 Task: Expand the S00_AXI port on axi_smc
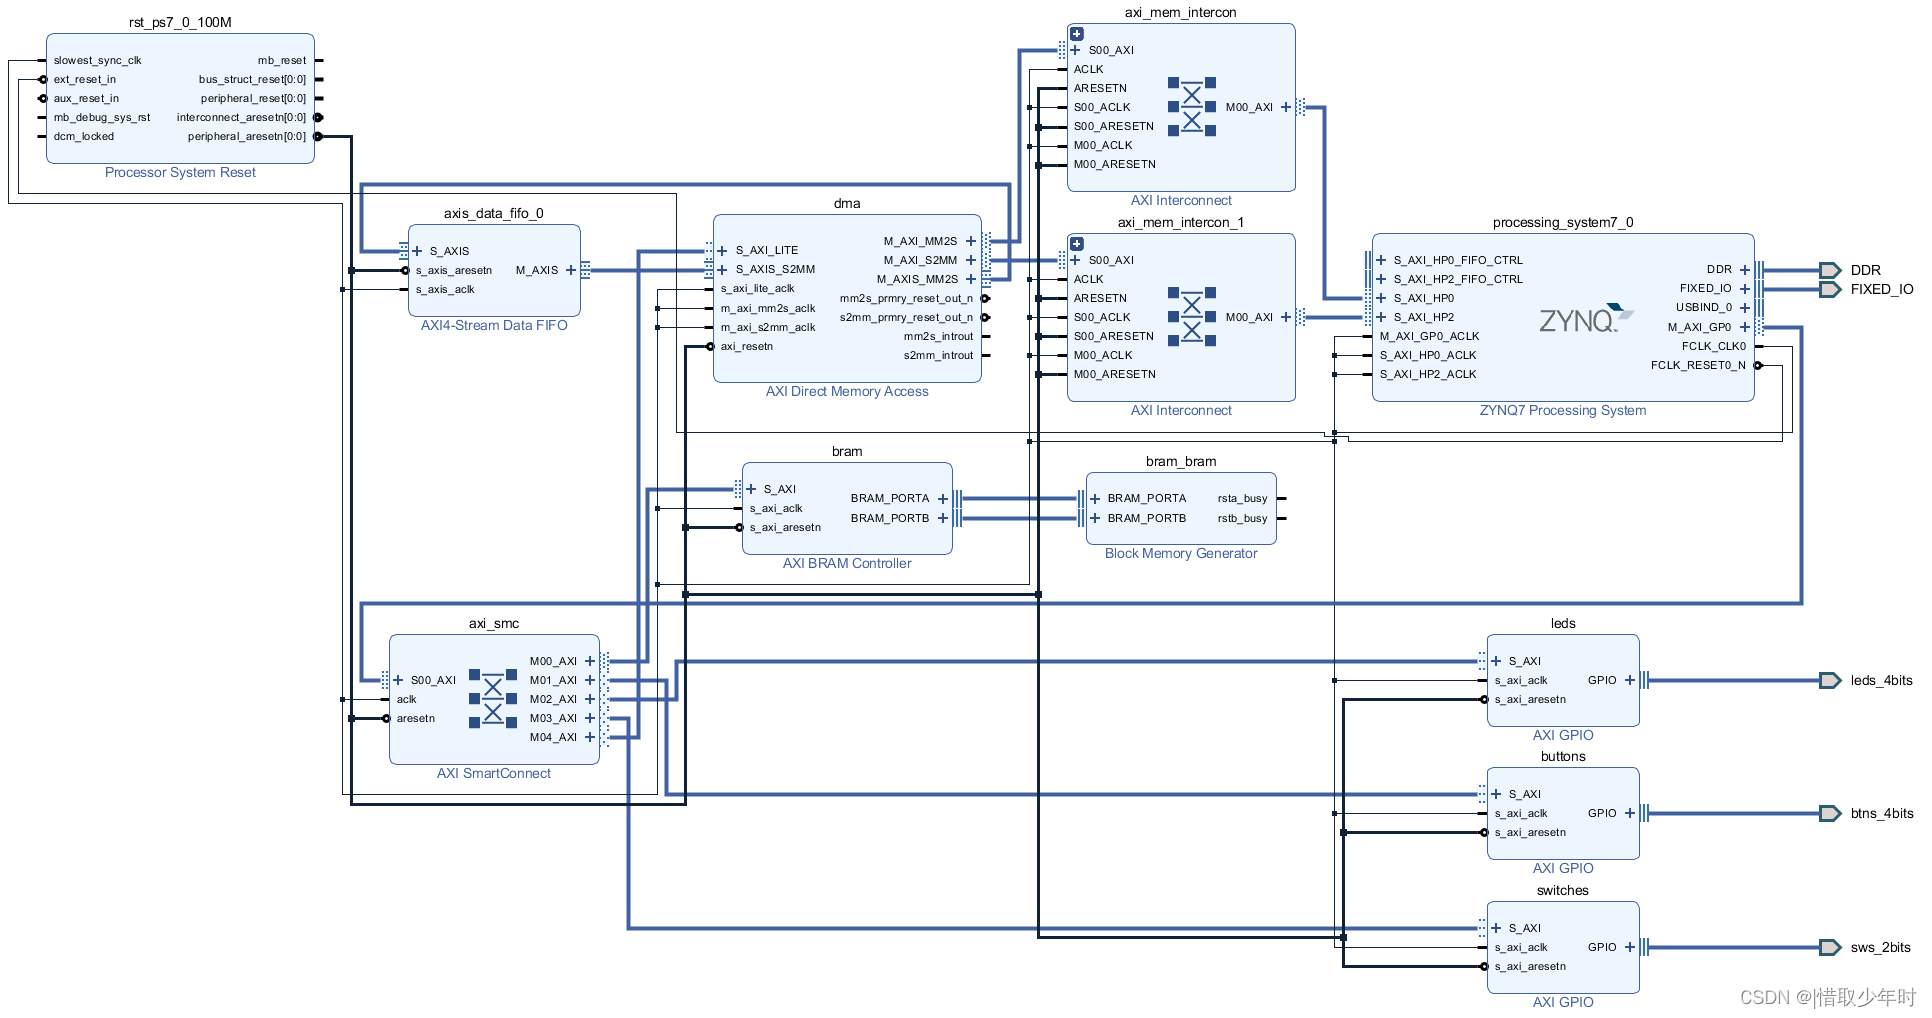click(398, 680)
